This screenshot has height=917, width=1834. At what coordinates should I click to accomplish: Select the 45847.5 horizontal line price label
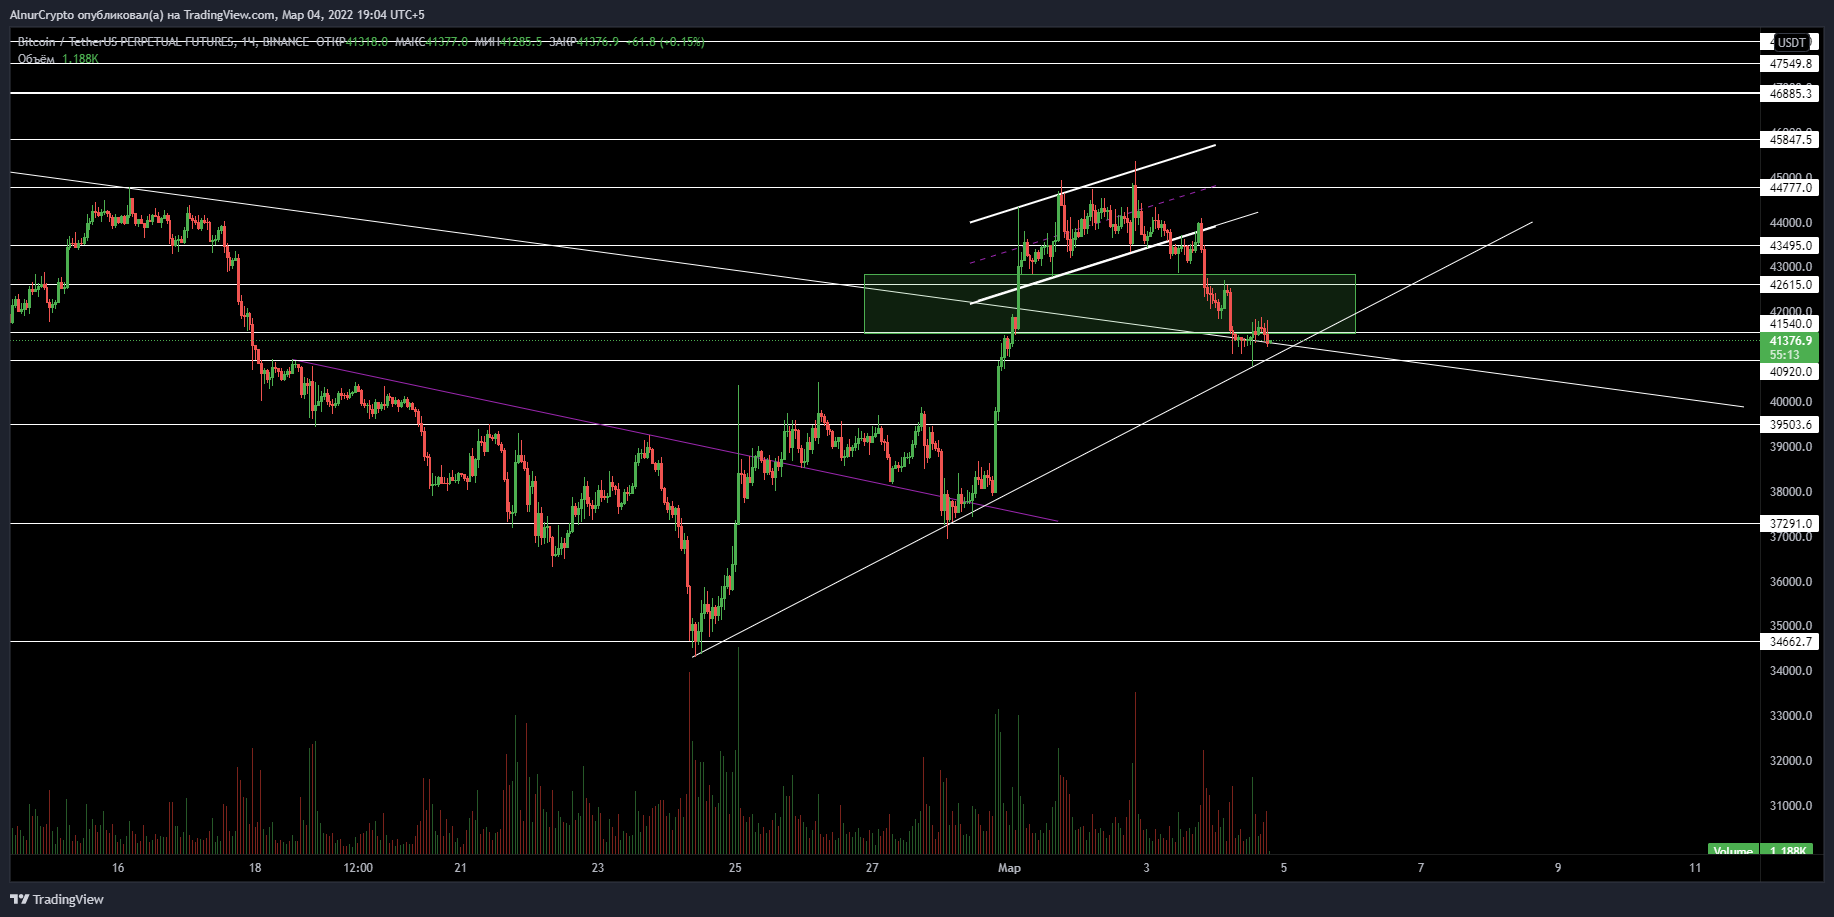(x=1790, y=140)
